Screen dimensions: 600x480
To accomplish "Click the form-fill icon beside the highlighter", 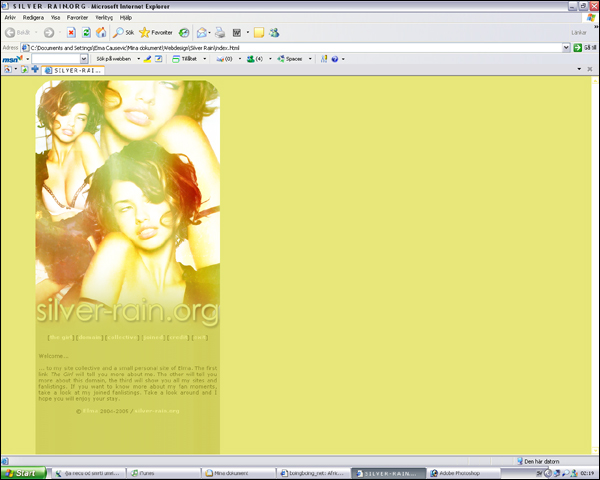I will (x=158, y=59).
